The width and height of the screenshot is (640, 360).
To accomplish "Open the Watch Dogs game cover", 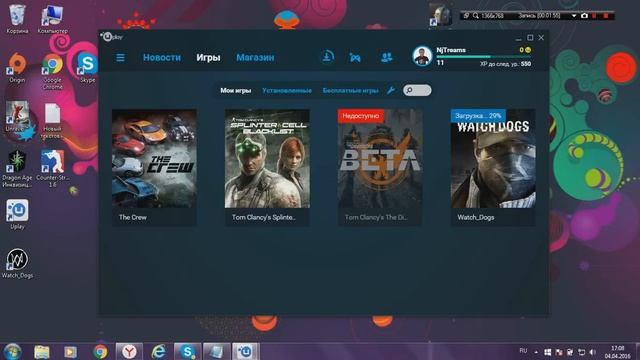I will [x=493, y=159].
